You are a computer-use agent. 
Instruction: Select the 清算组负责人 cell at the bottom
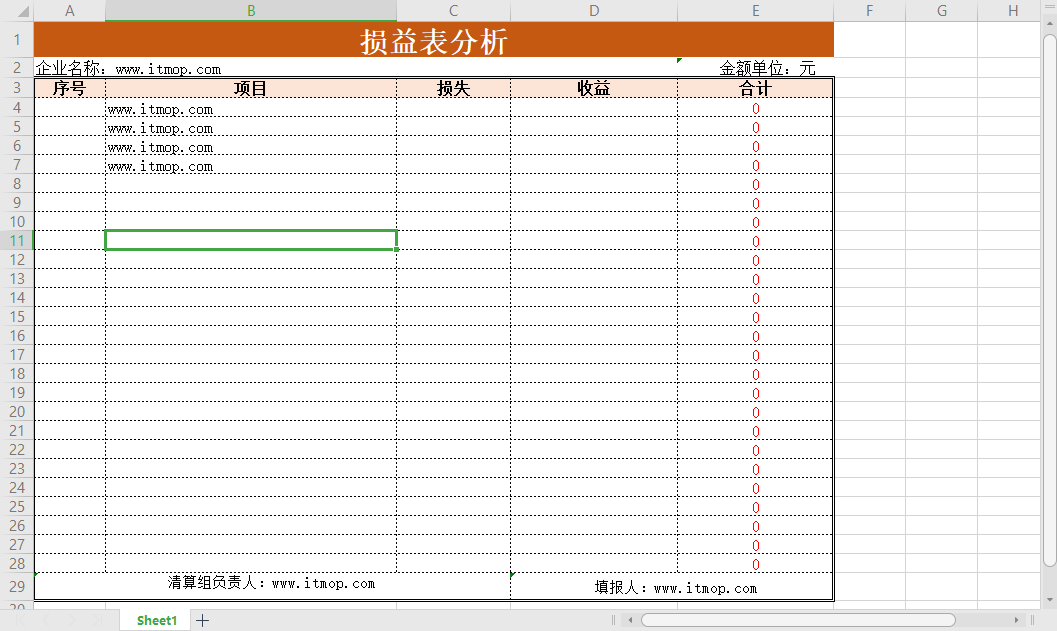point(271,583)
